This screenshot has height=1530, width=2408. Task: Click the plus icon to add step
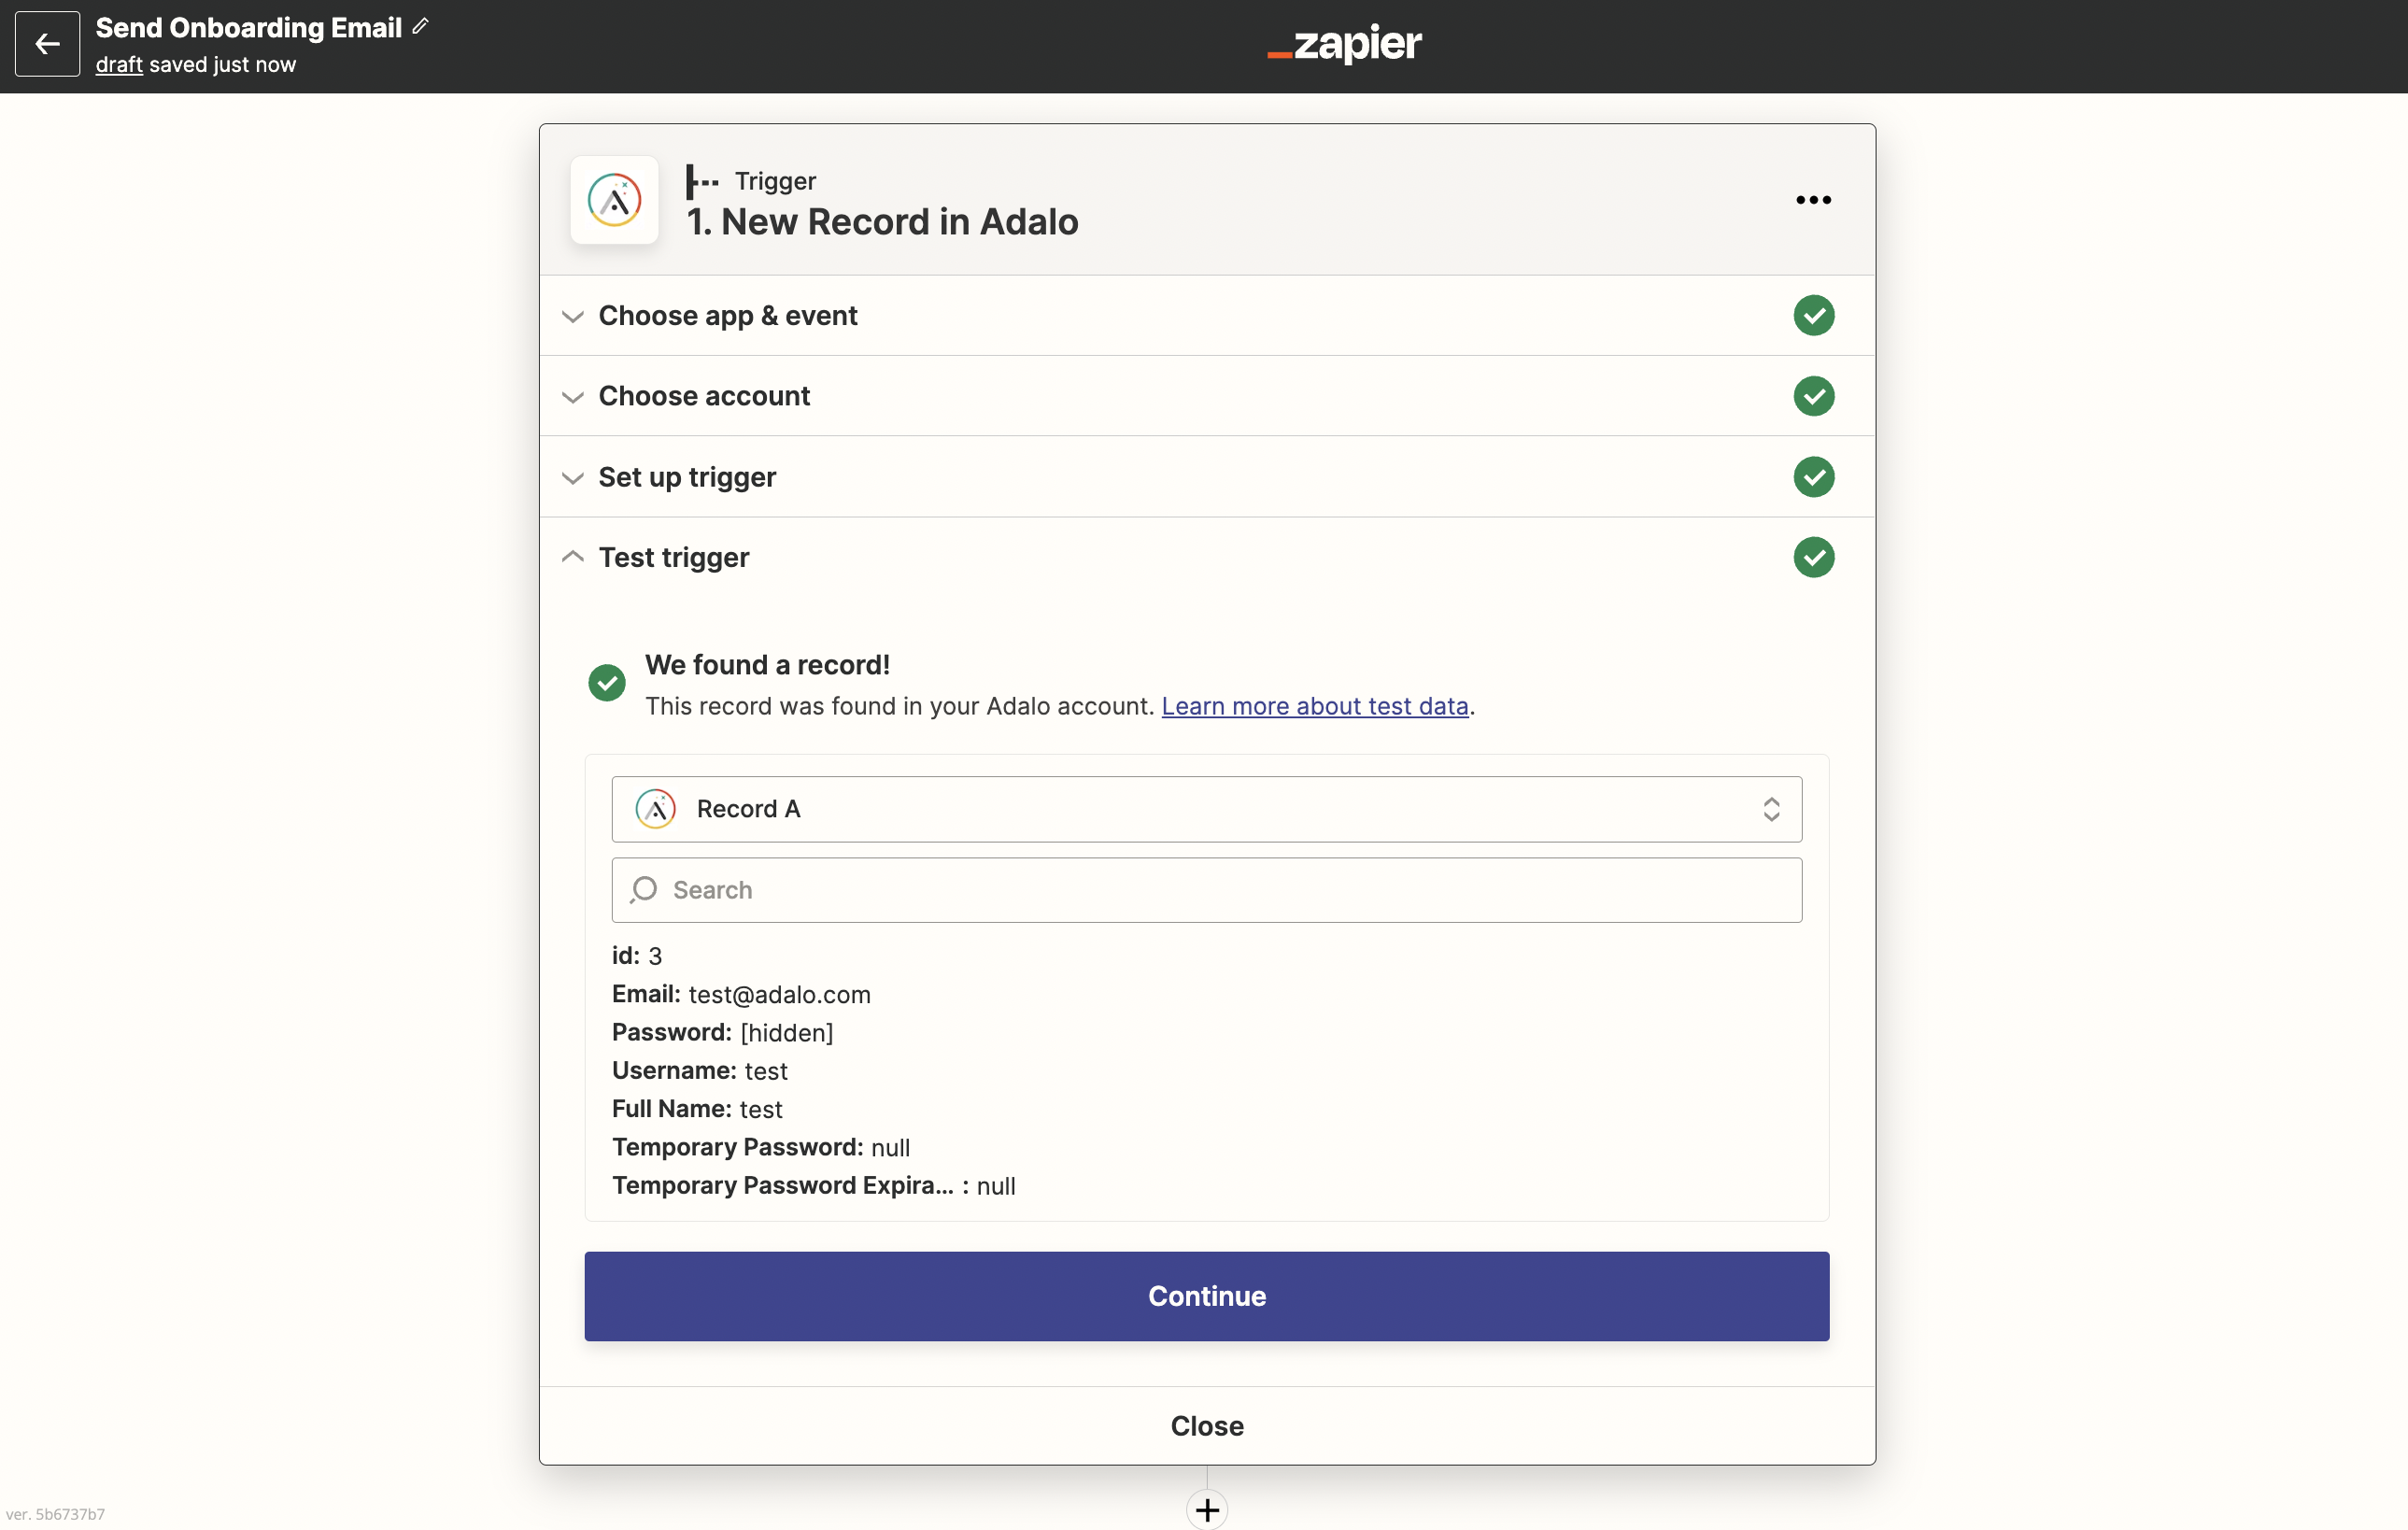coord(1206,1509)
